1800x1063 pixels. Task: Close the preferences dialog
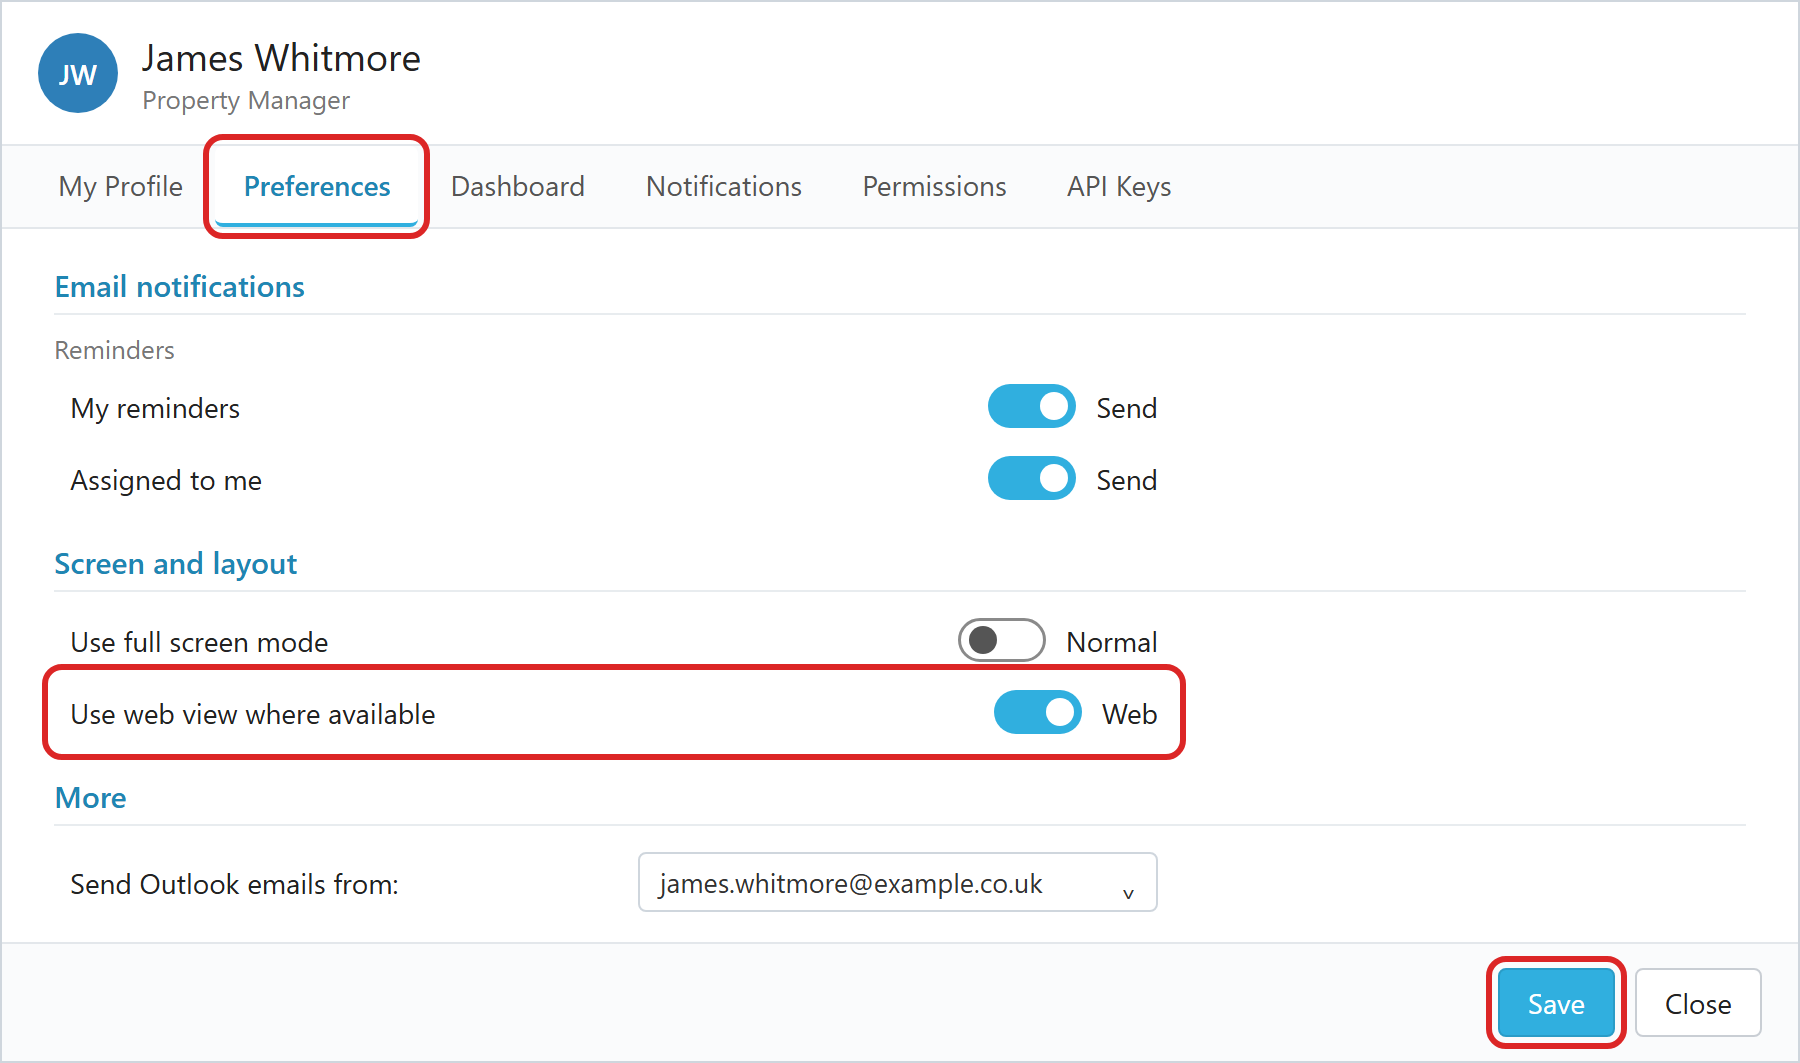pos(1698,1003)
